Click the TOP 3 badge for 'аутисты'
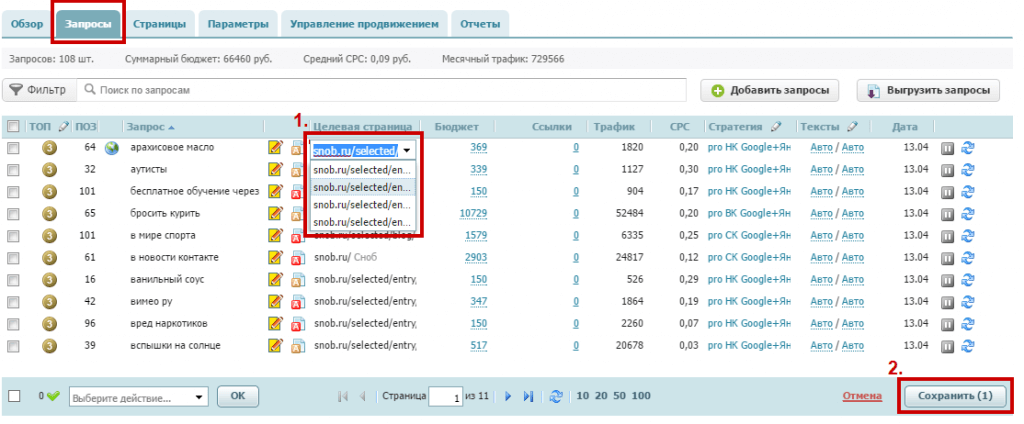This screenshot has height=424, width=1024. click(x=49, y=170)
